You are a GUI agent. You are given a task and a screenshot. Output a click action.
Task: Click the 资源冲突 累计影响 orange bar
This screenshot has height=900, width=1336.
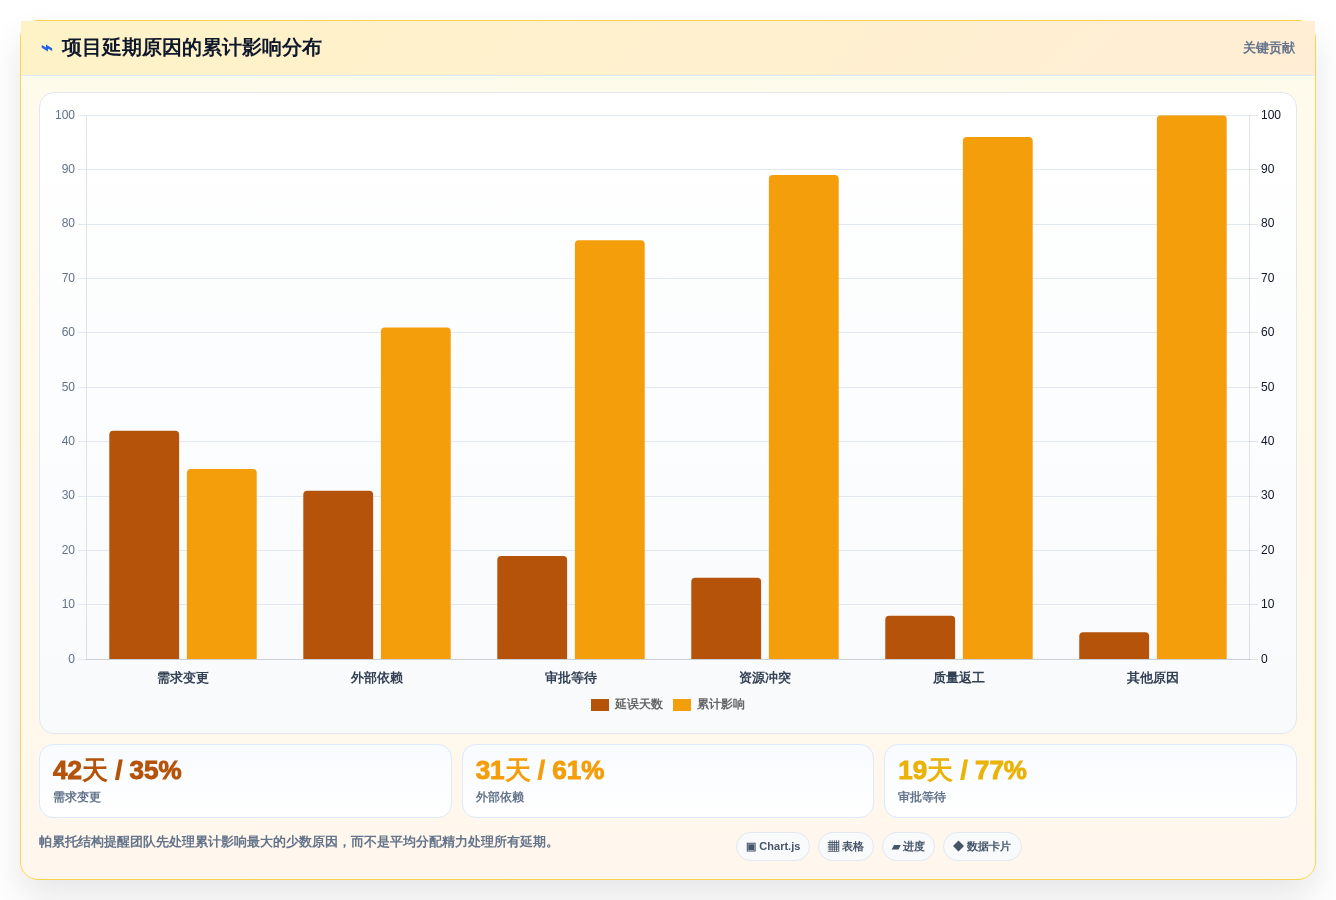[x=804, y=417]
